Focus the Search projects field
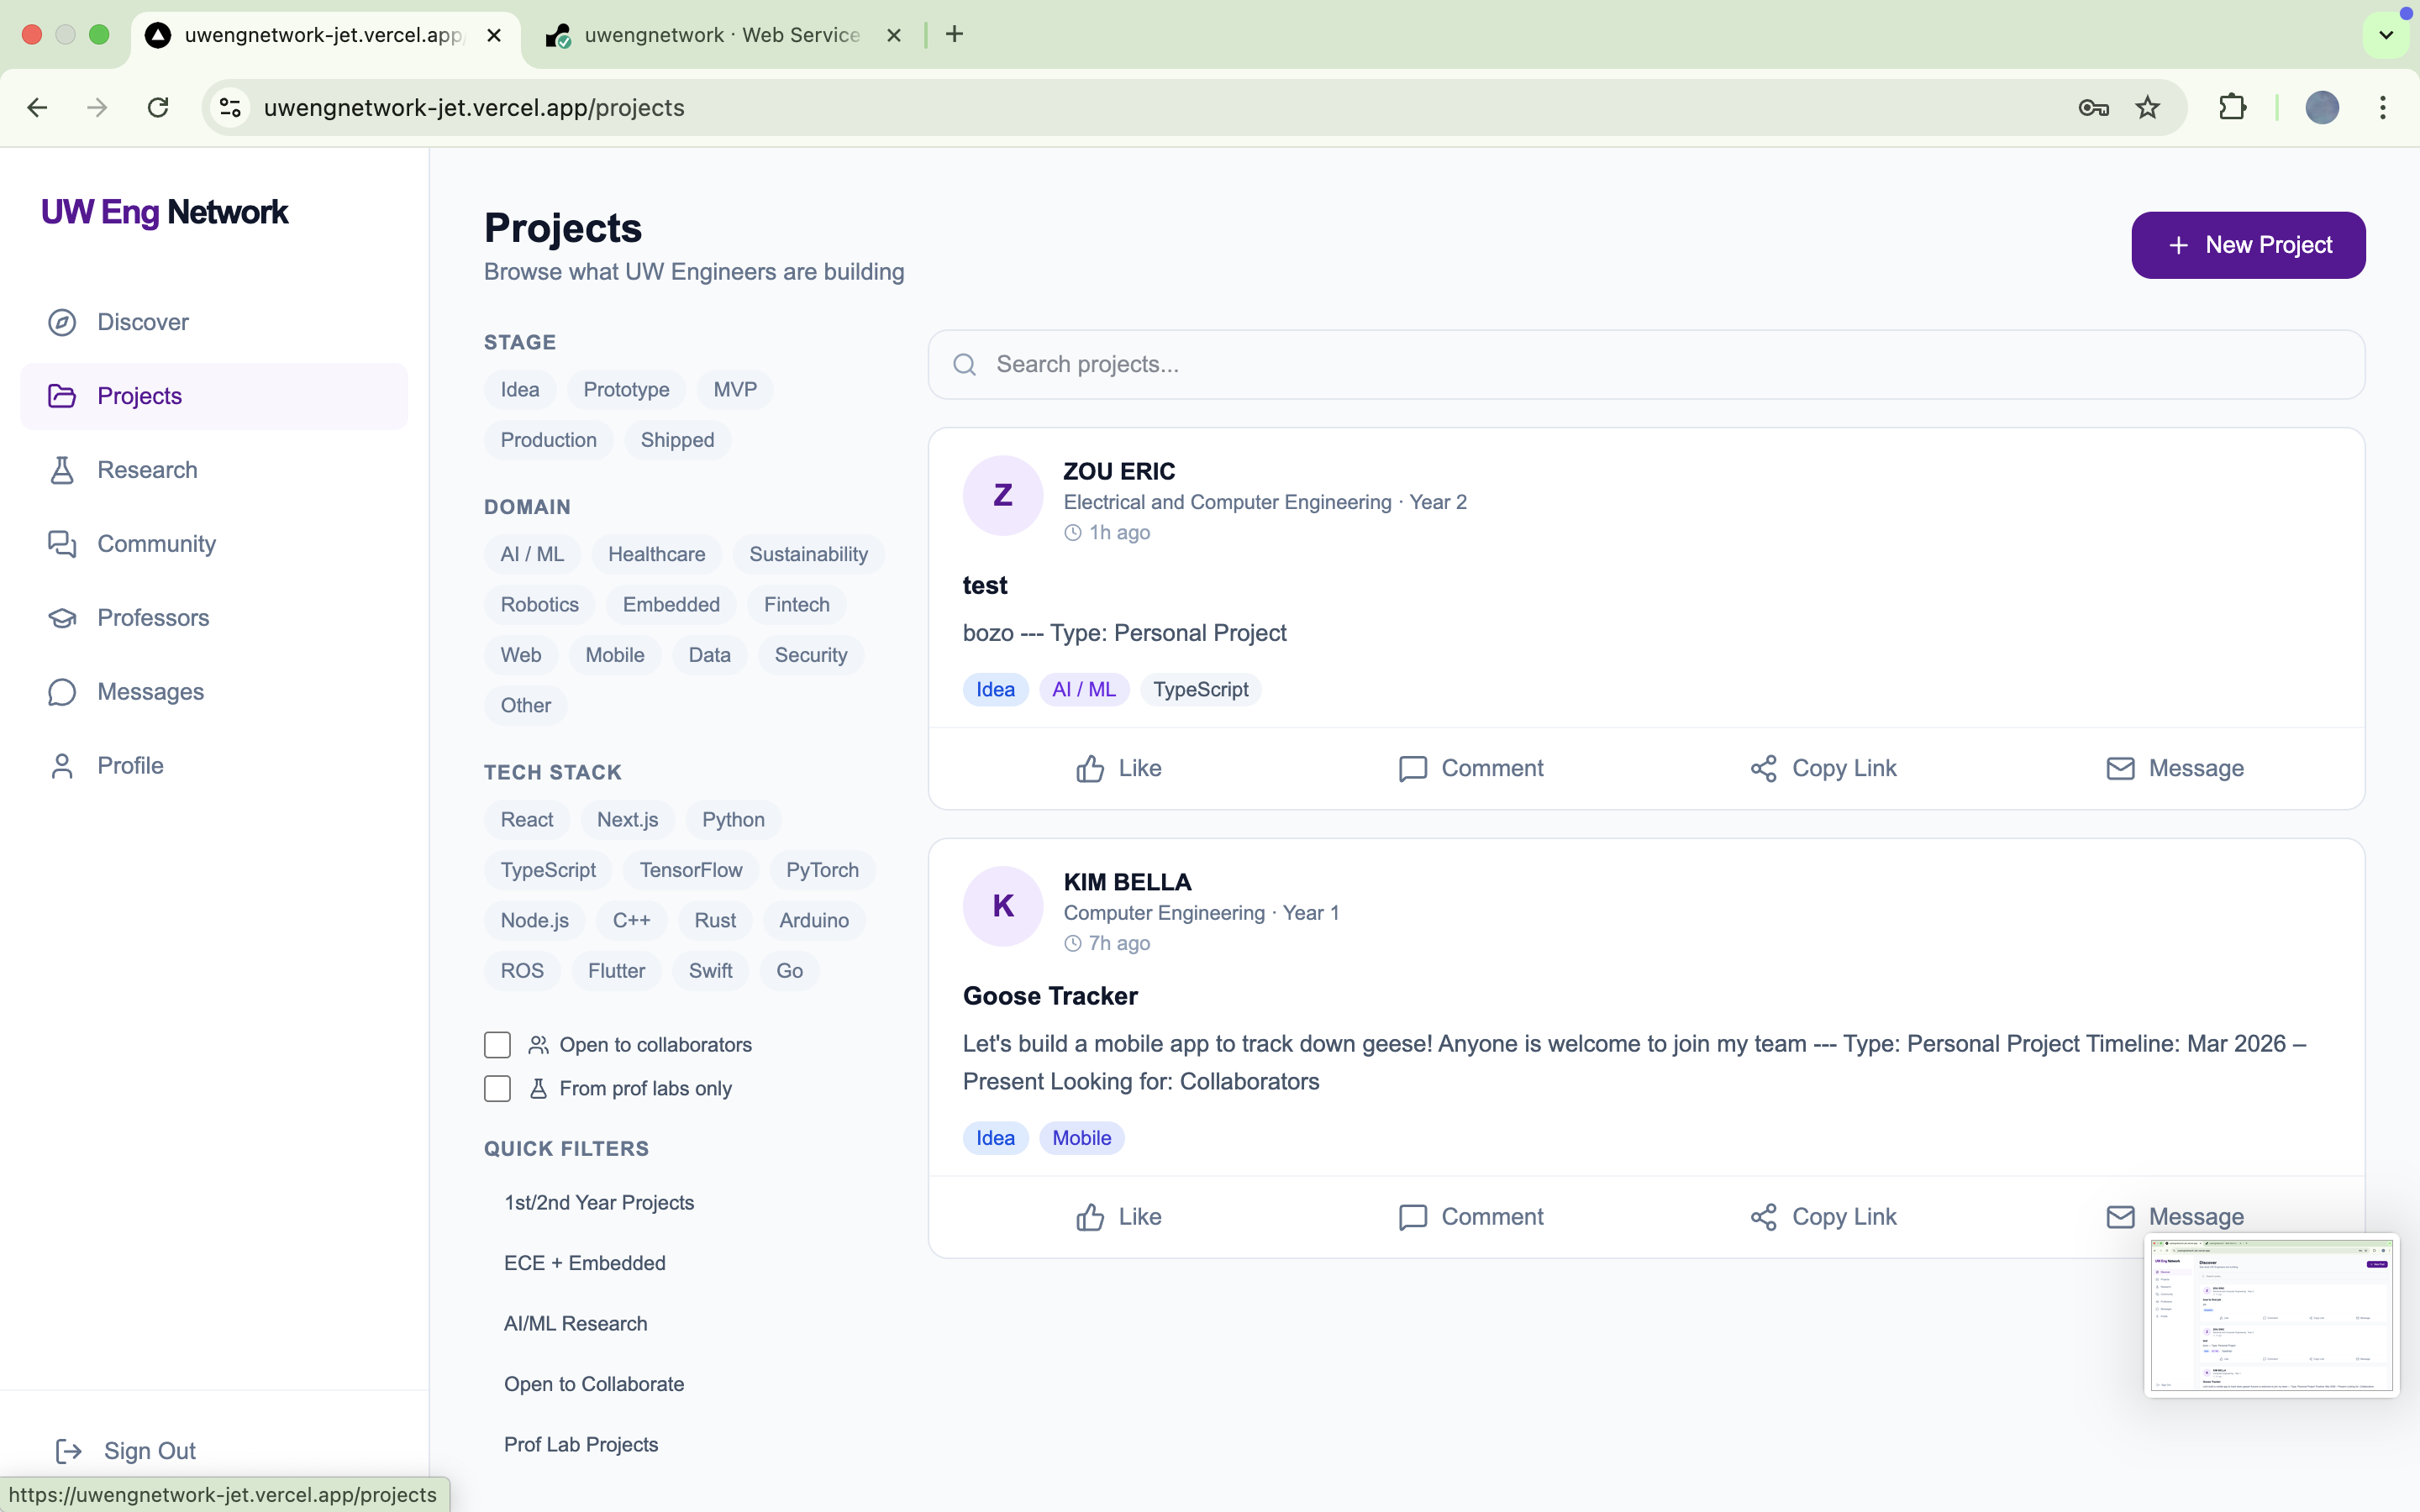Screen dimensions: 2420x1512 (1645, 365)
